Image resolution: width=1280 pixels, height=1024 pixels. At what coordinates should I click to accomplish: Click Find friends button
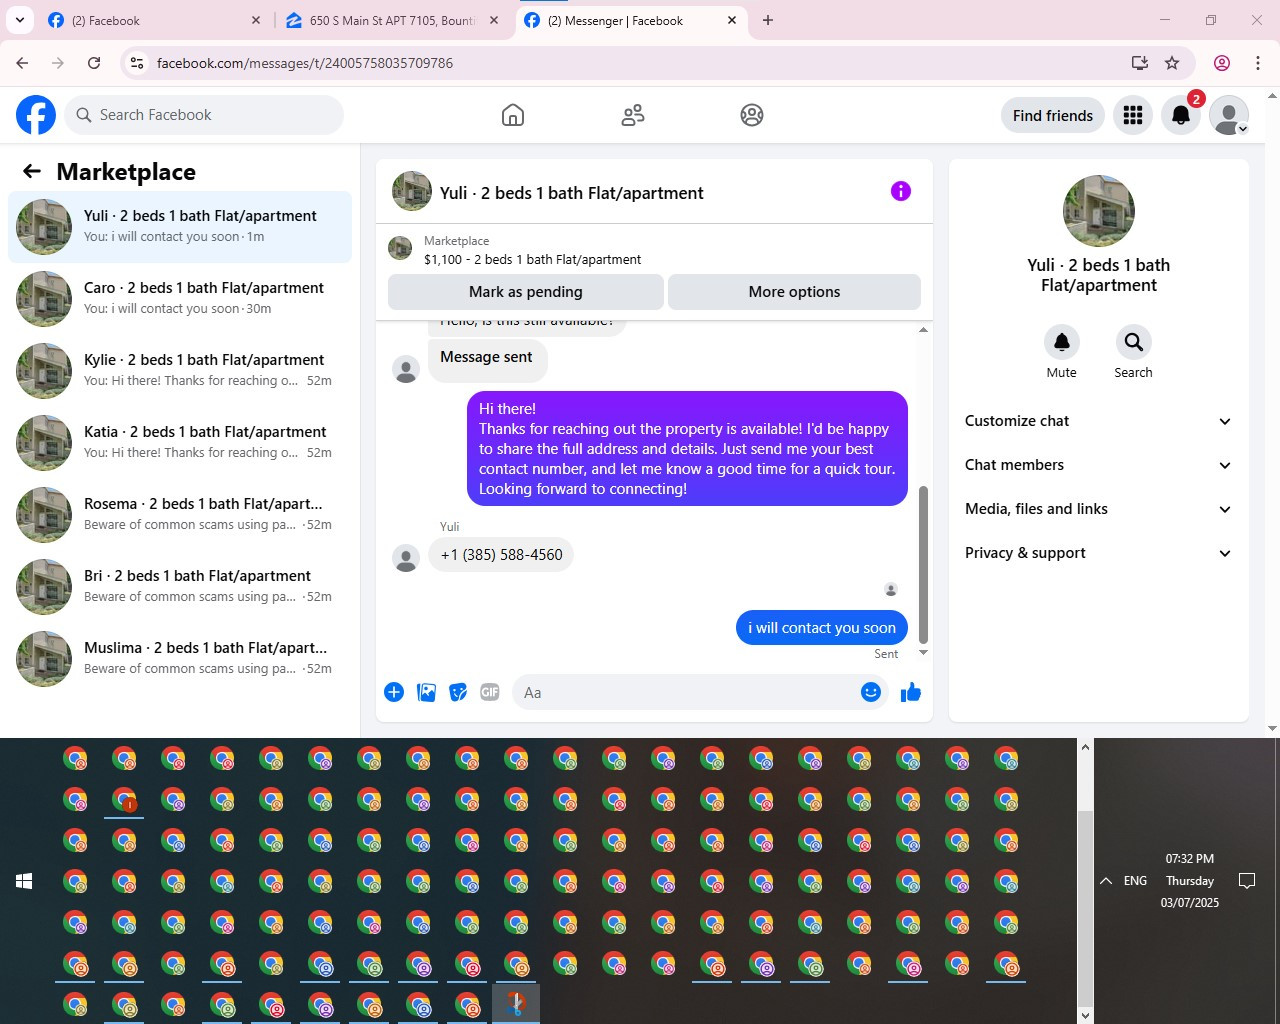point(1053,115)
